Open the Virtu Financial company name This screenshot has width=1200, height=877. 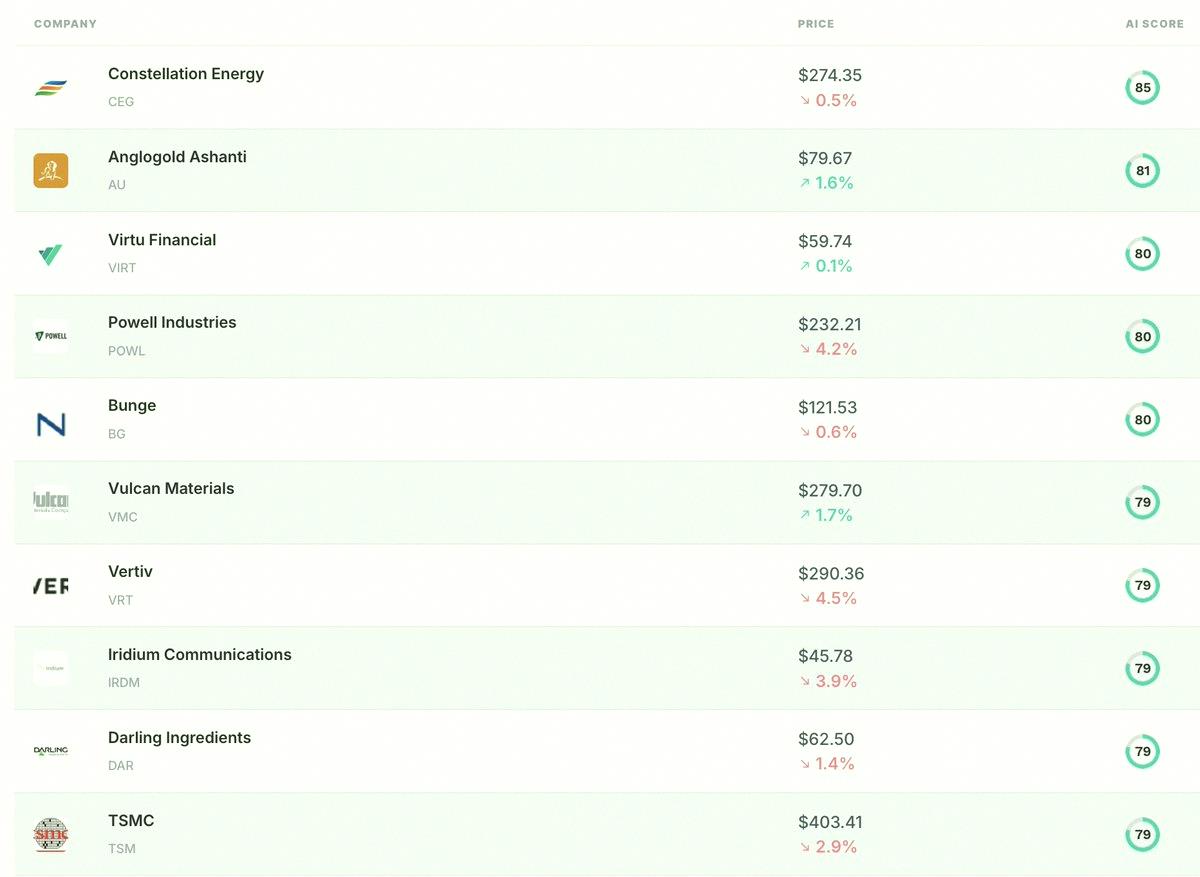tap(162, 240)
